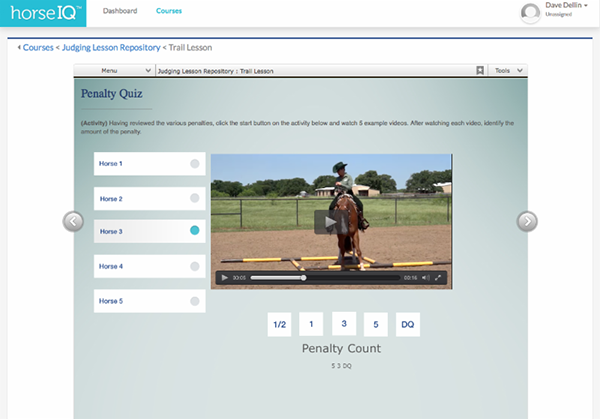600x419 pixels.
Task: Choose the 1/2 penalty button
Action: pyautogui.click(x=279, y=324)
